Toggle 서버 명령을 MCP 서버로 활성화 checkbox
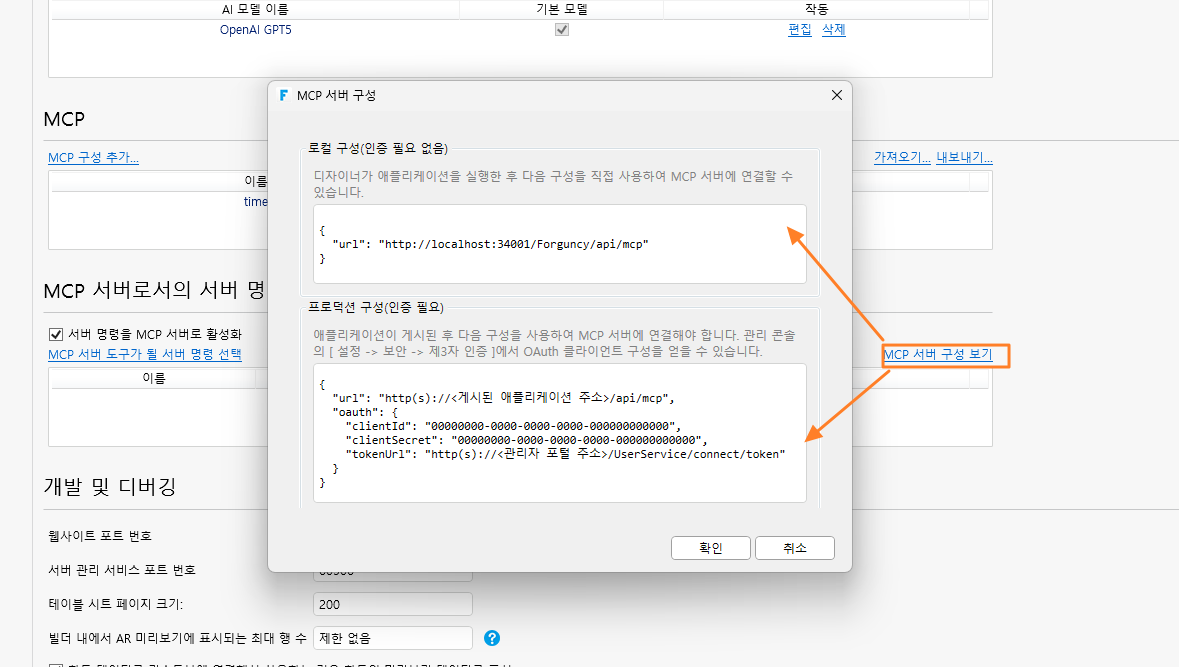1179x667 pixels. pyautogui.click(x=56, y=334)
